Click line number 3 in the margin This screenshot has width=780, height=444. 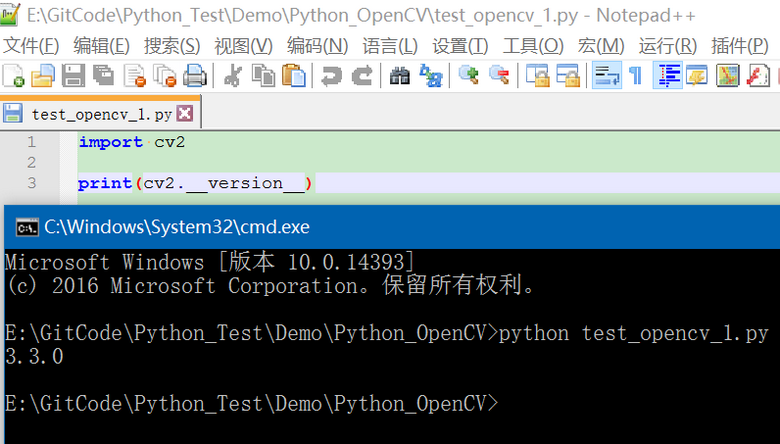pos(32,183)
